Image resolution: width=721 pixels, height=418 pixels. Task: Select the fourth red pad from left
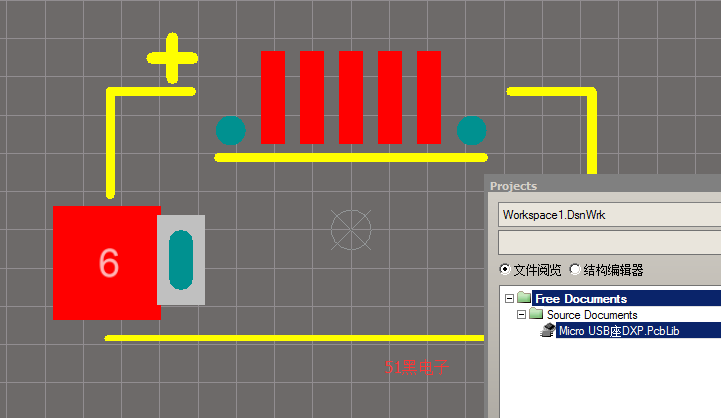(390, 97)
